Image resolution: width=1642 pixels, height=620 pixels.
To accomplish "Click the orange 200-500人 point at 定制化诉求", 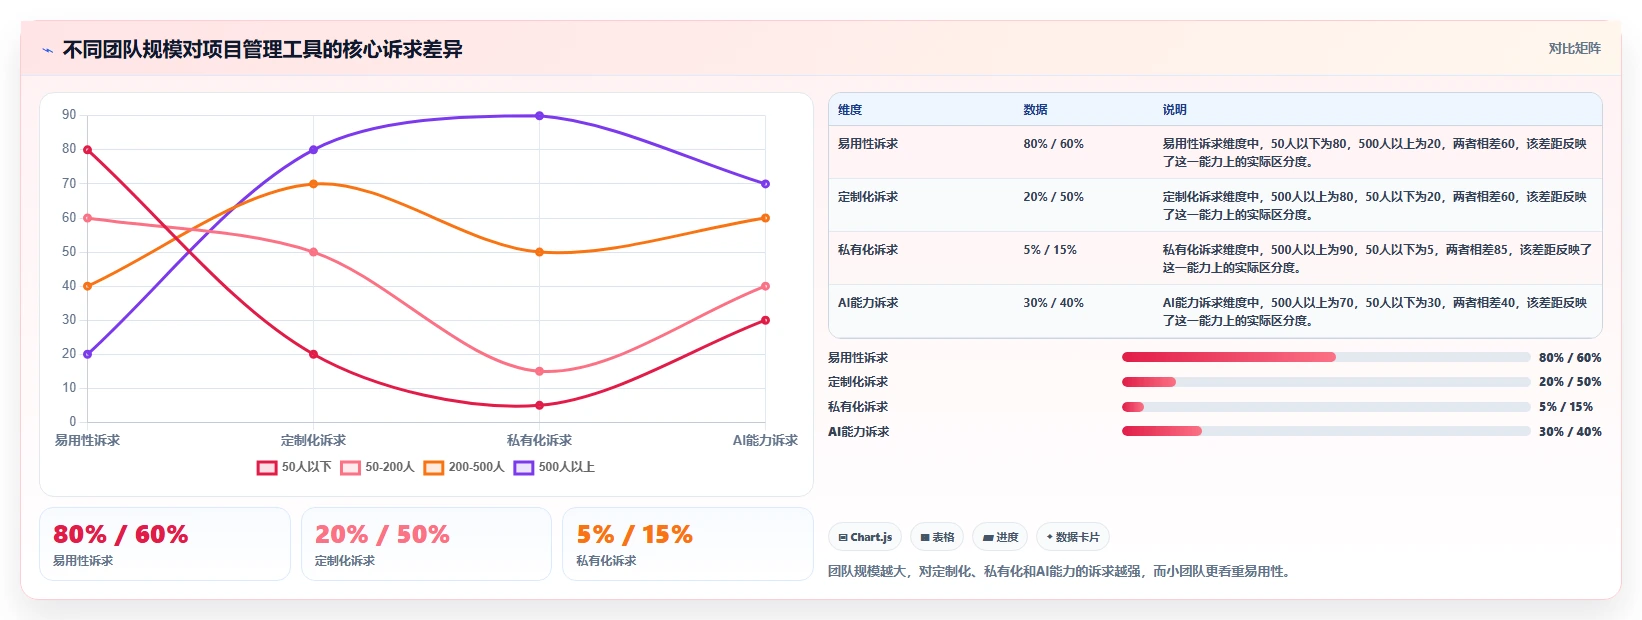I will pos(314,184).
